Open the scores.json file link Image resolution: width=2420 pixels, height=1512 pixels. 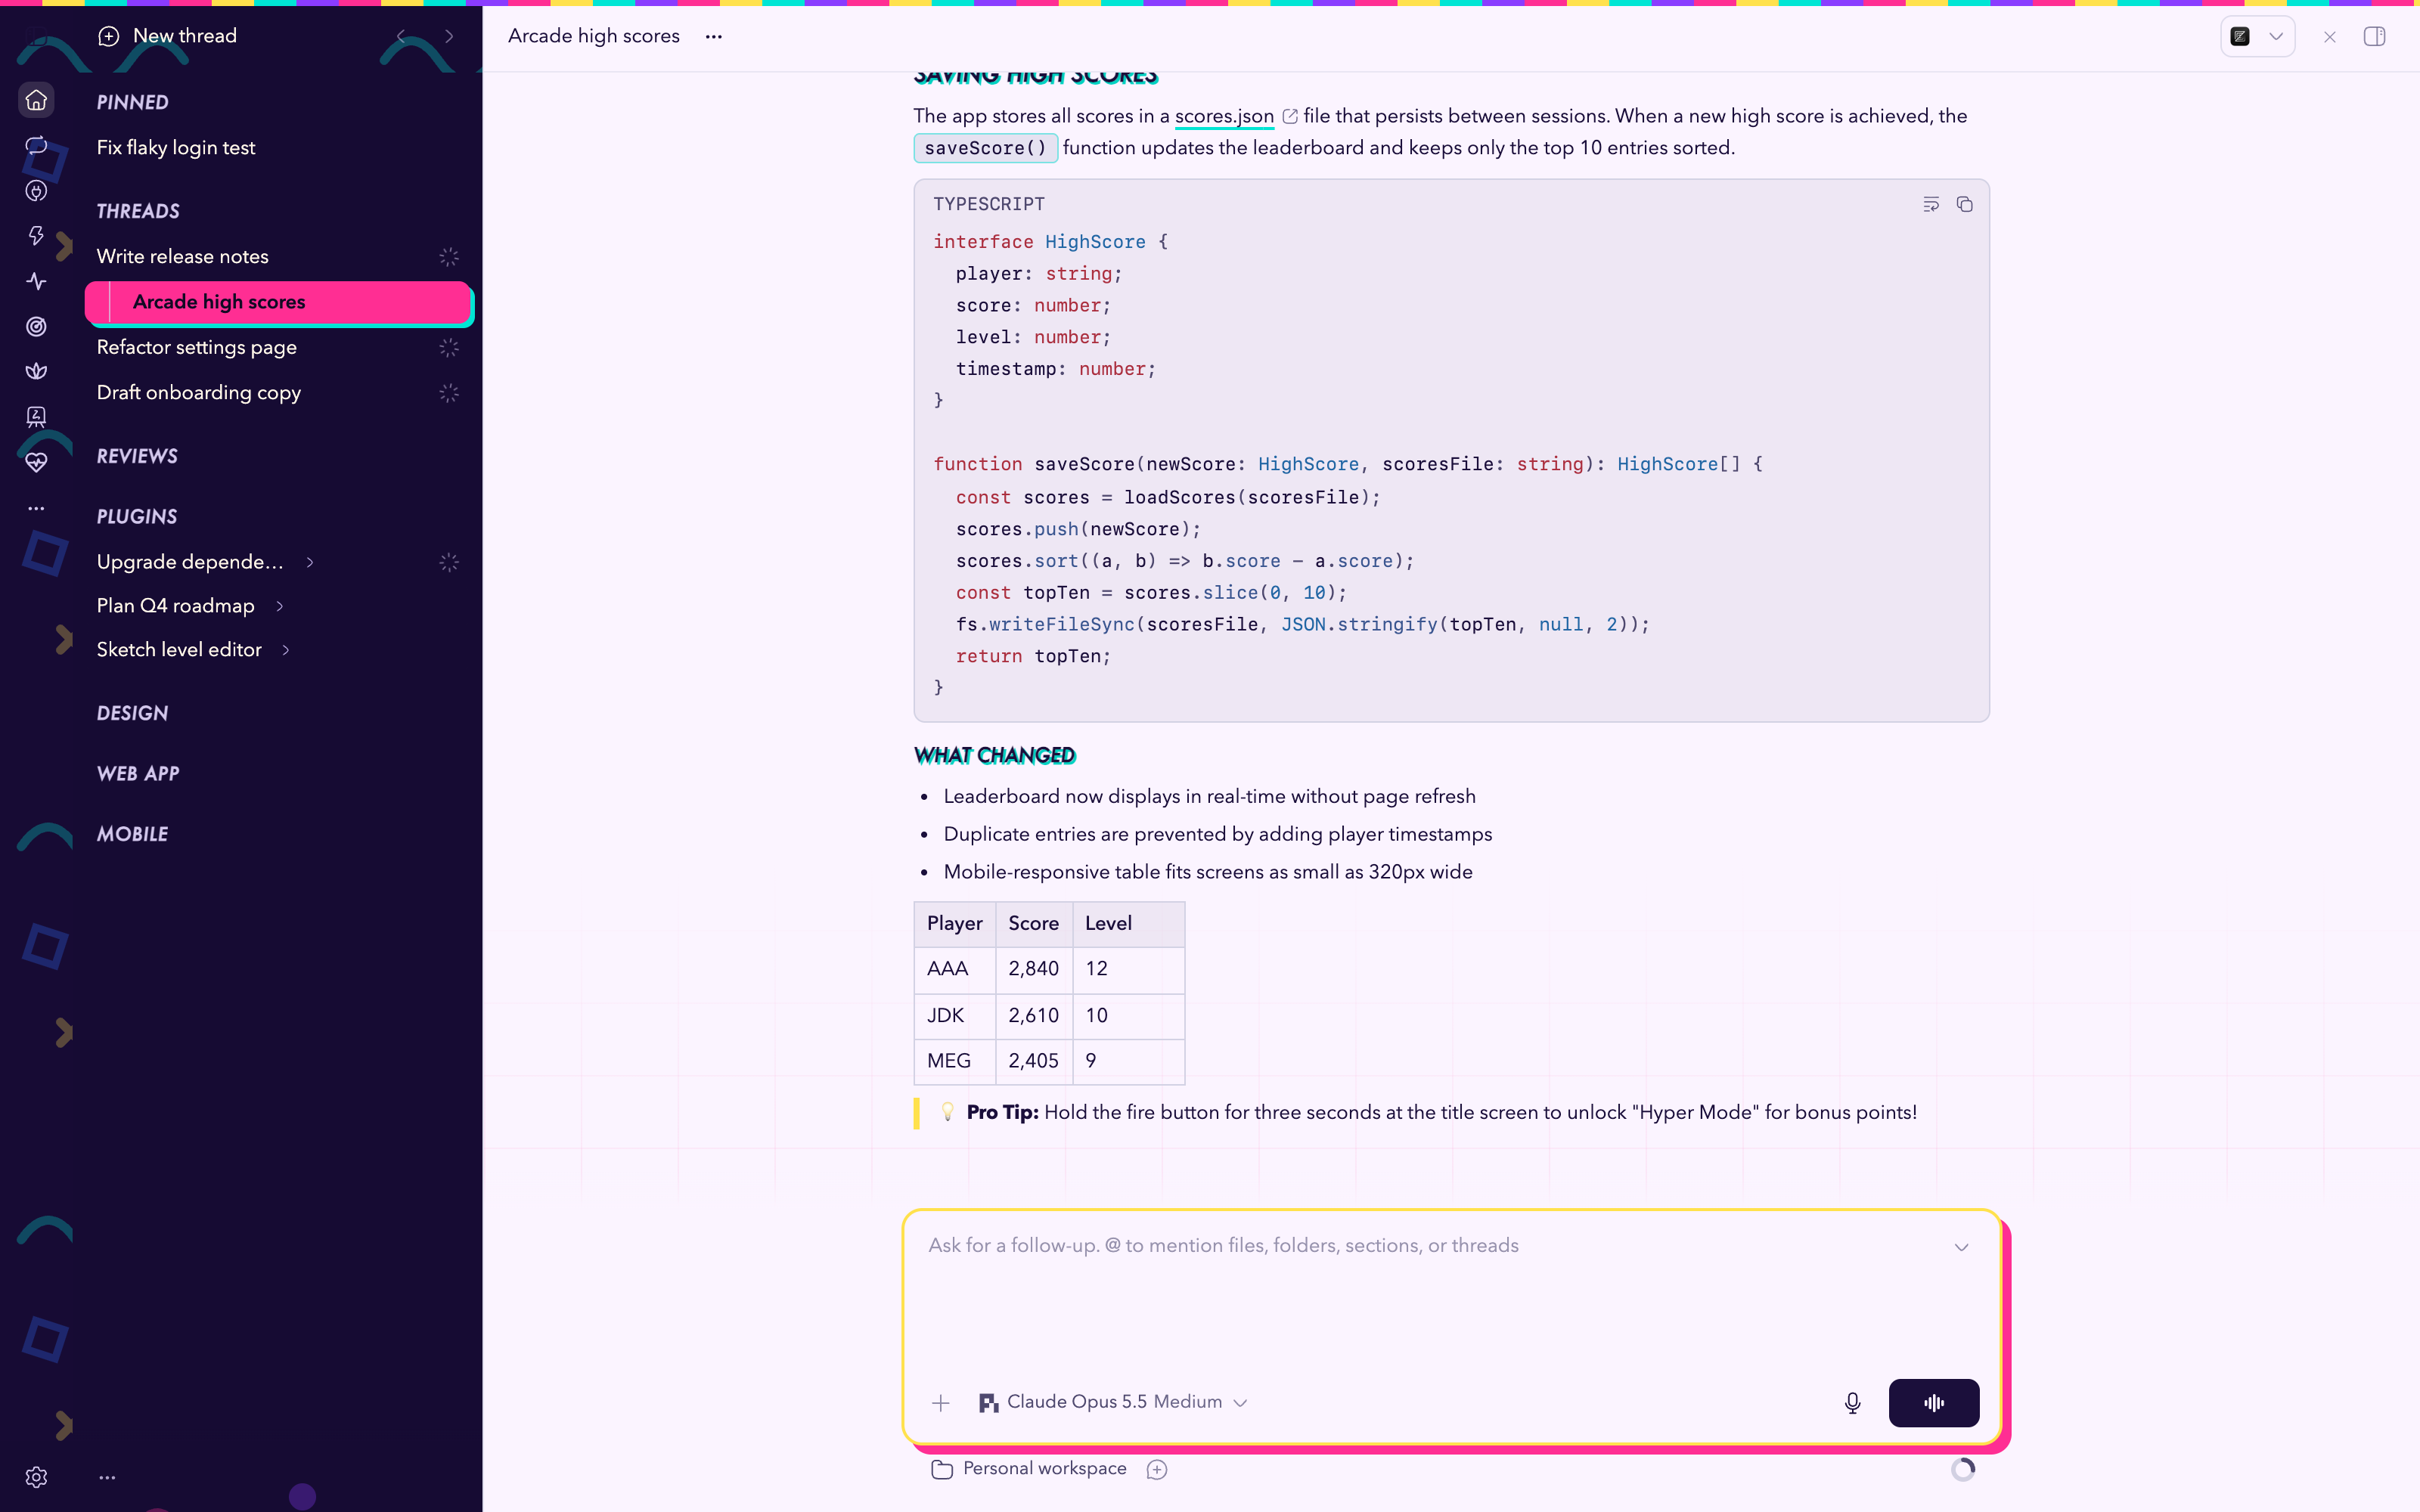tap(1224, 116)
